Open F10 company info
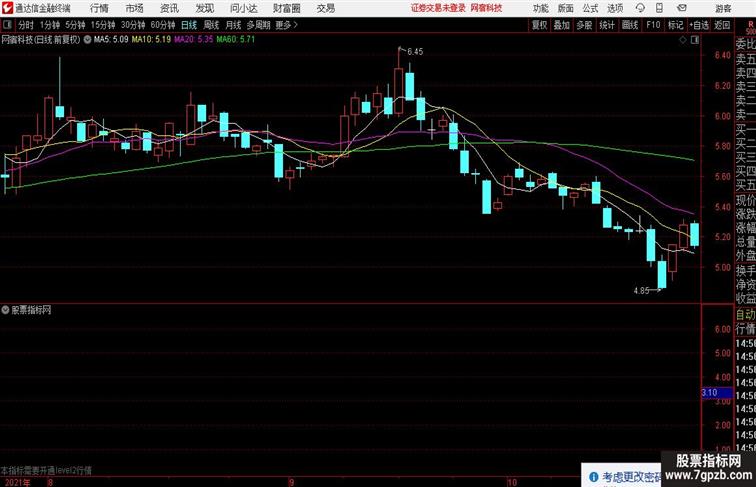Image resolution: width=756 pixels, height=487 pixels. 653,25
